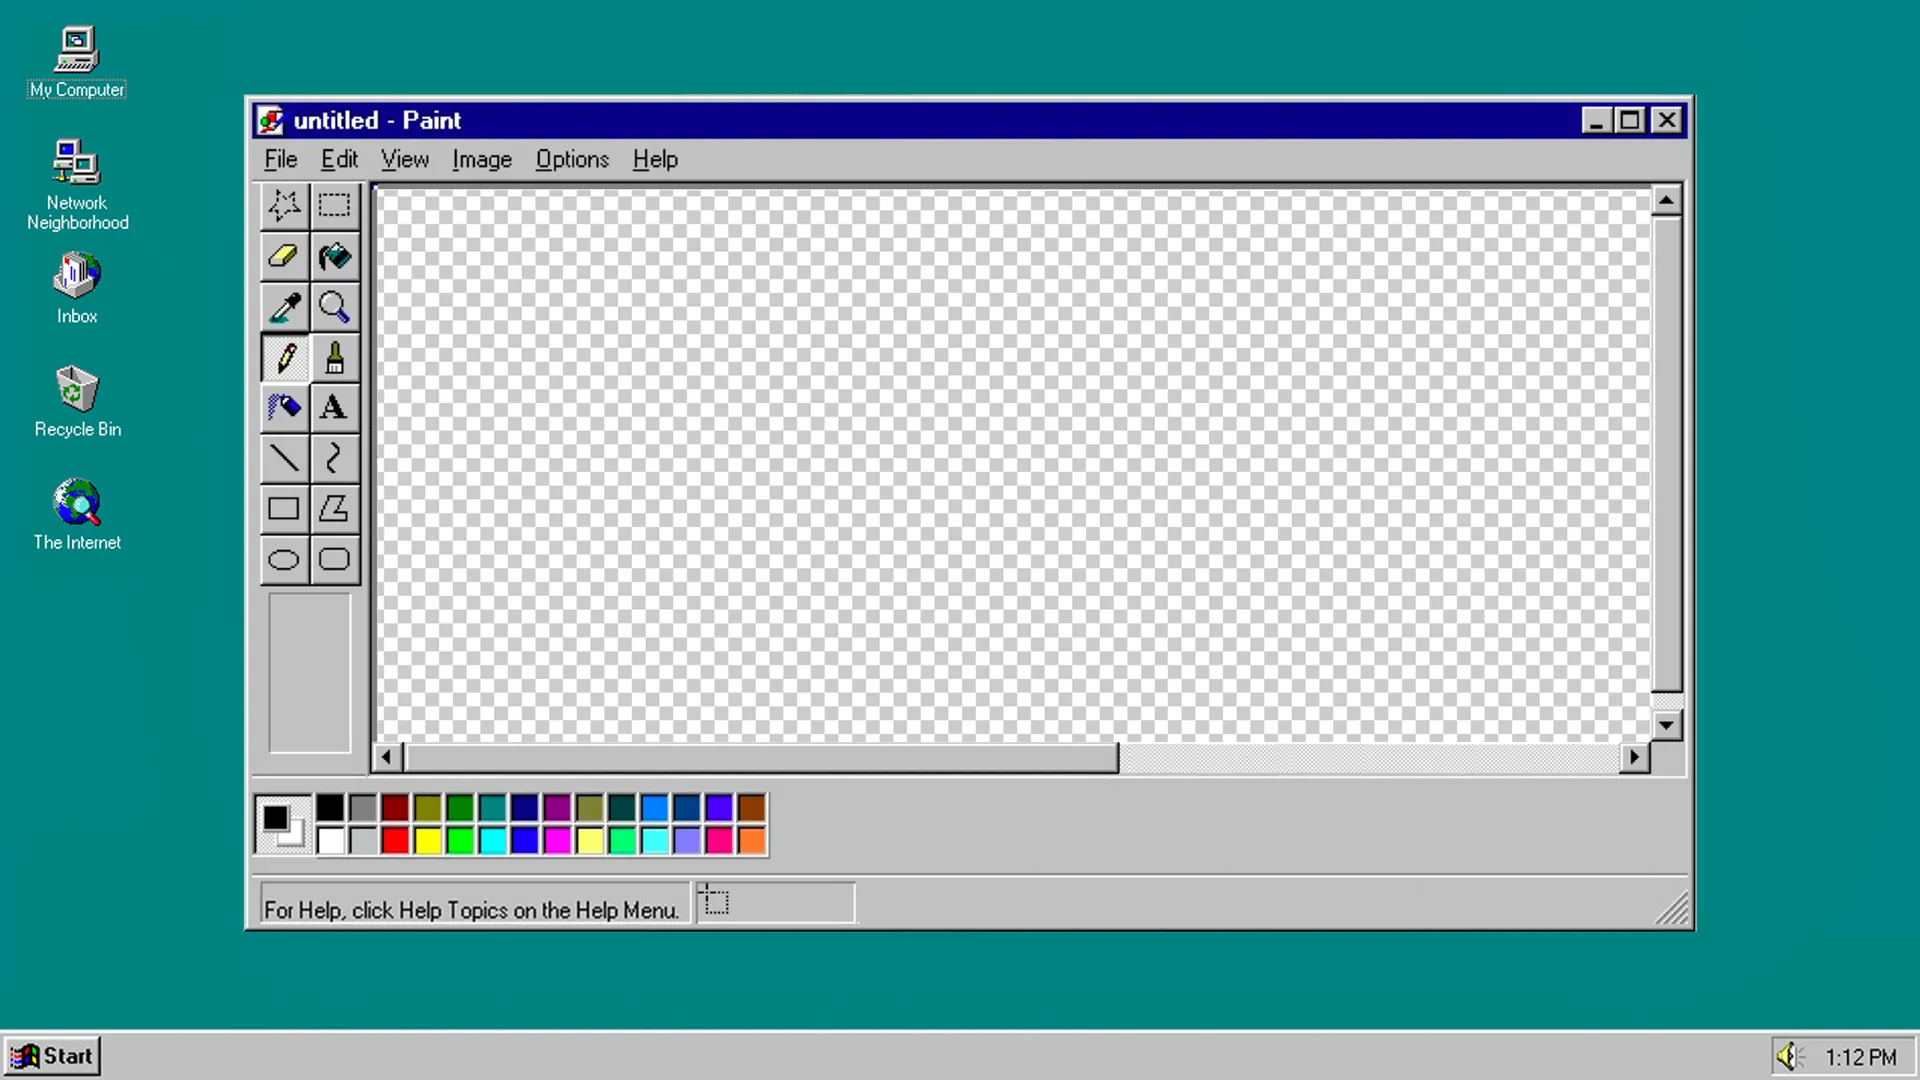The image size is (1920, 1080).
Task: Choose the Polygon shape tool
Action: pyautogui.click(x=334, y=509)
